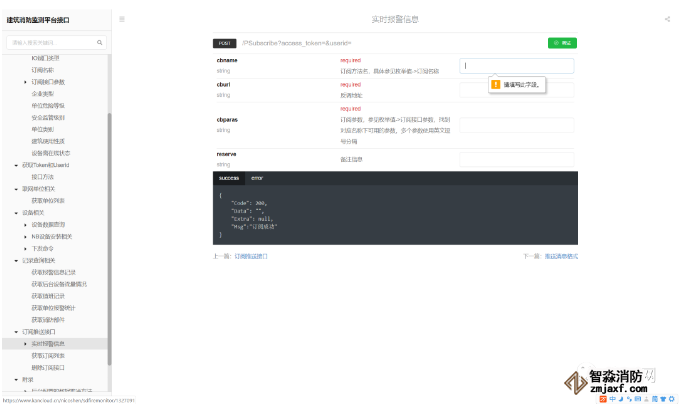680x404 pixels.
Task: Select the success response tab
Action: (229, 177)
